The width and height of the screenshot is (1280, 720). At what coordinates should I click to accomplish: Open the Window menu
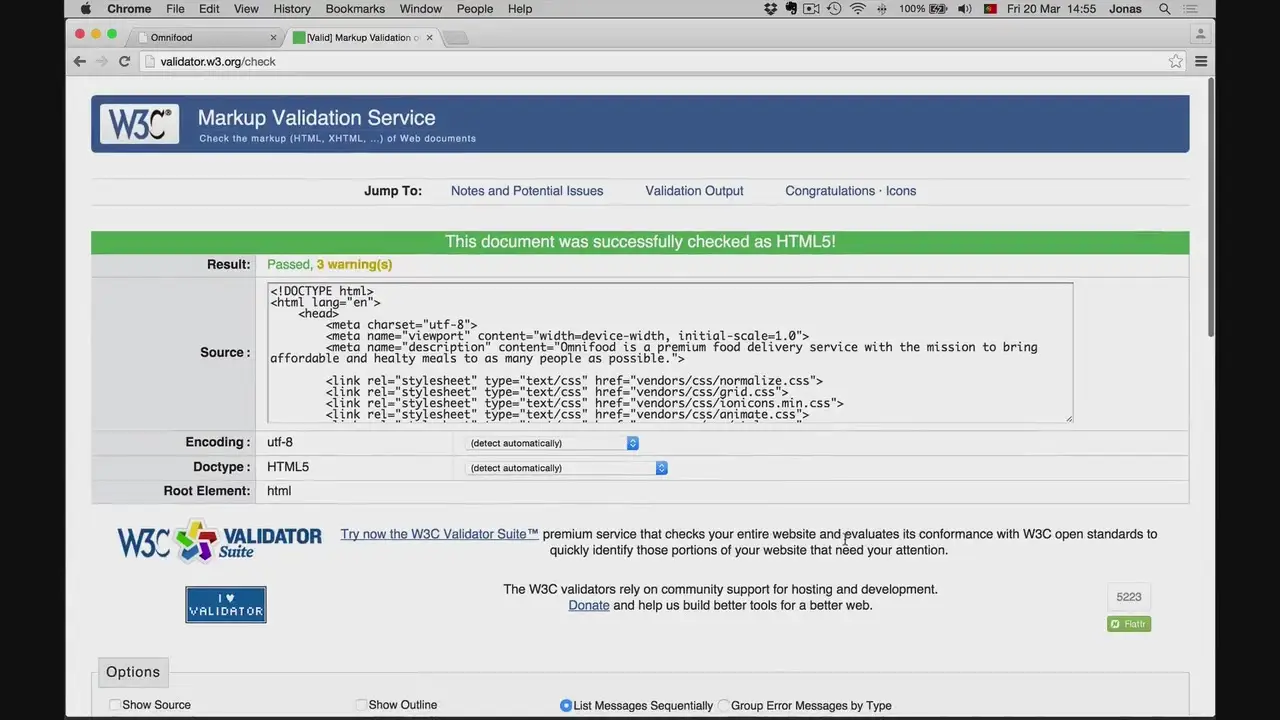tap(421, 9)
